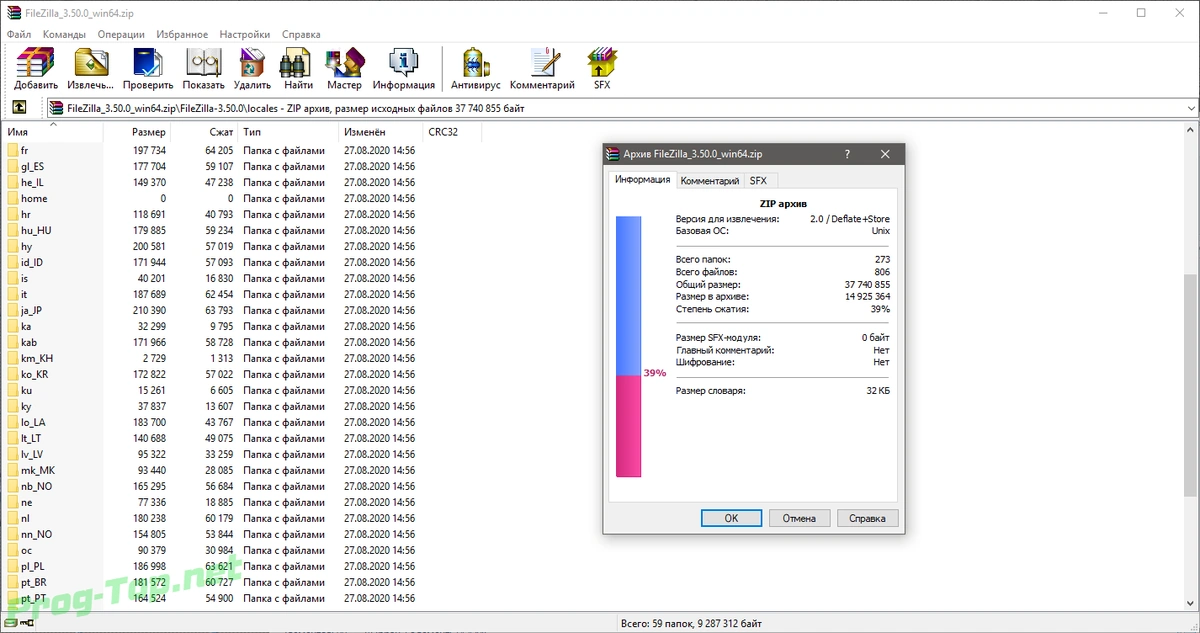Image resolution: width=1200 pixels, height=633 pixels.
Task: Switch to the Информация tab
Action: pos(642,180)
